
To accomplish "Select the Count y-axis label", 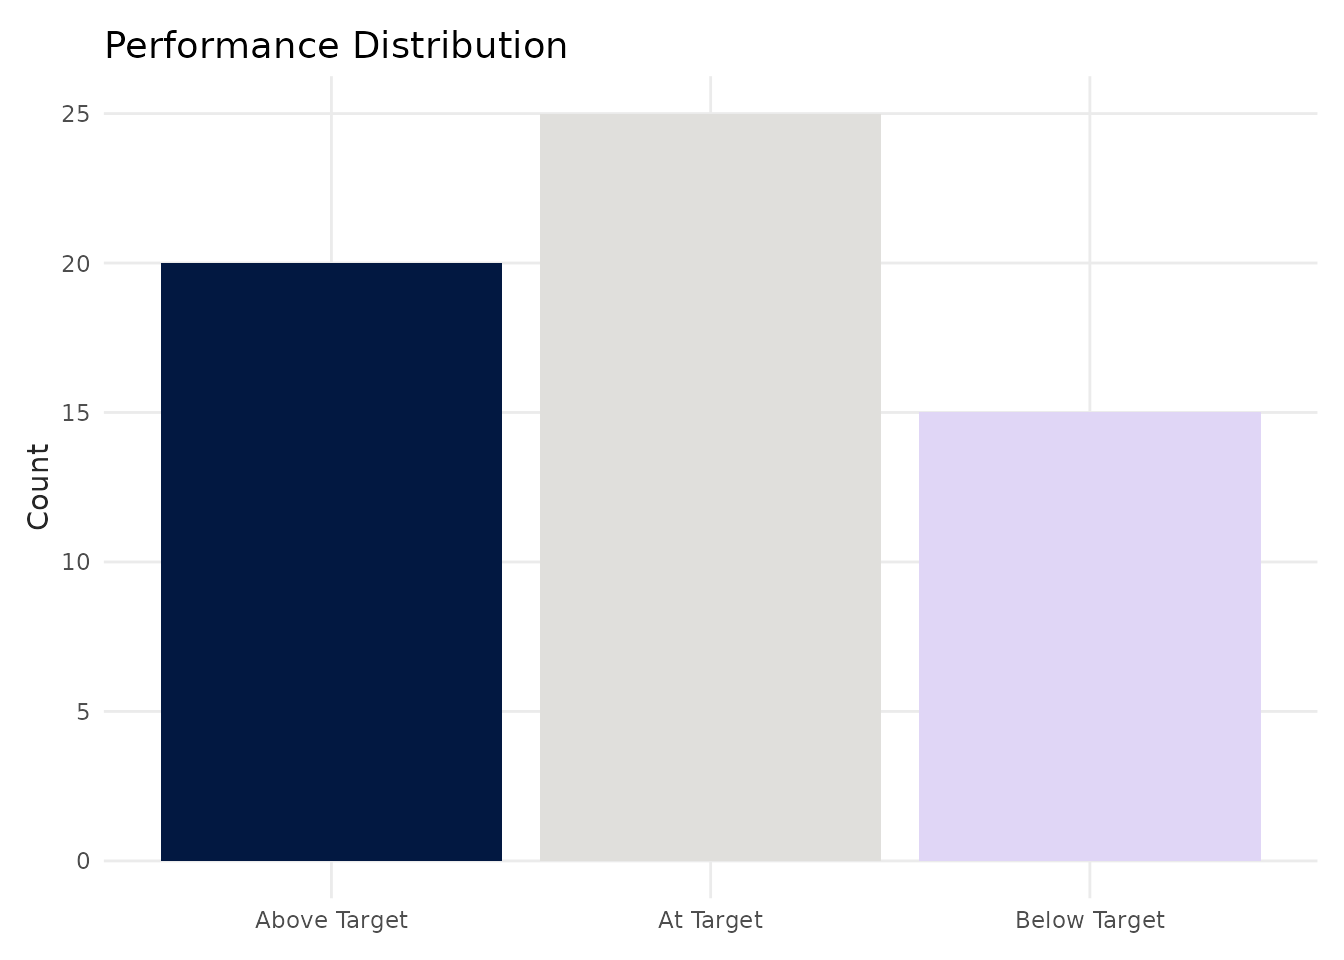I will pos(38,487).
